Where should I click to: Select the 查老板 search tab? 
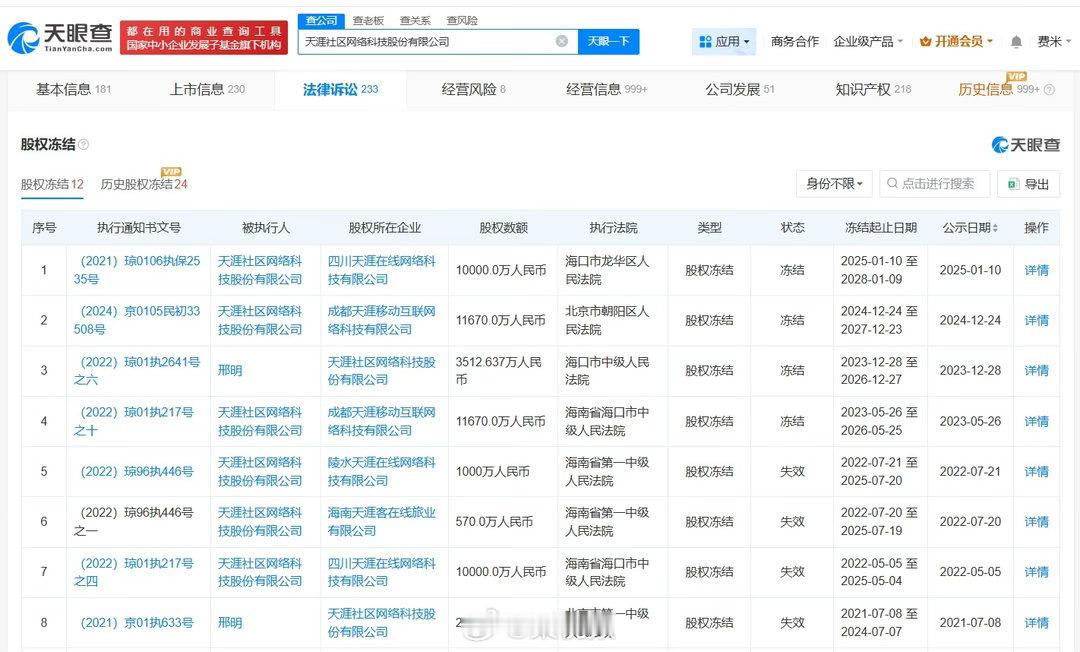click(x=368, y=21)
